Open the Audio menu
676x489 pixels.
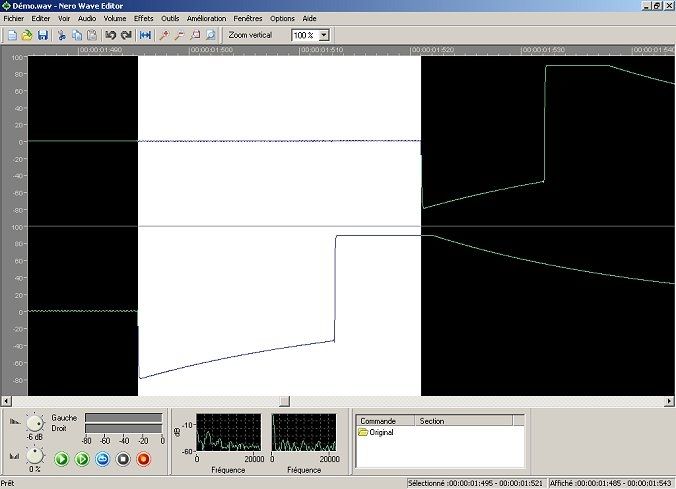(87, 19)
